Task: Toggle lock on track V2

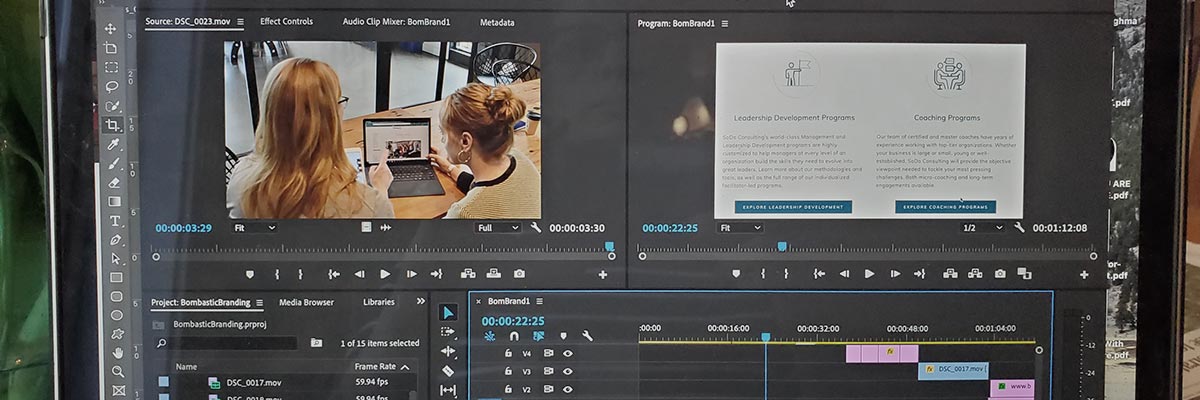Action: 508,389
